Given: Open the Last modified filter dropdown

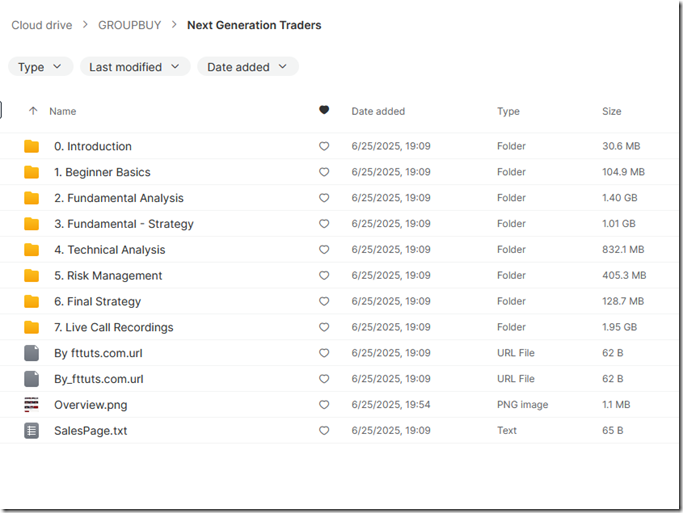Looking at the screenshot, I should tap(135, 67).
